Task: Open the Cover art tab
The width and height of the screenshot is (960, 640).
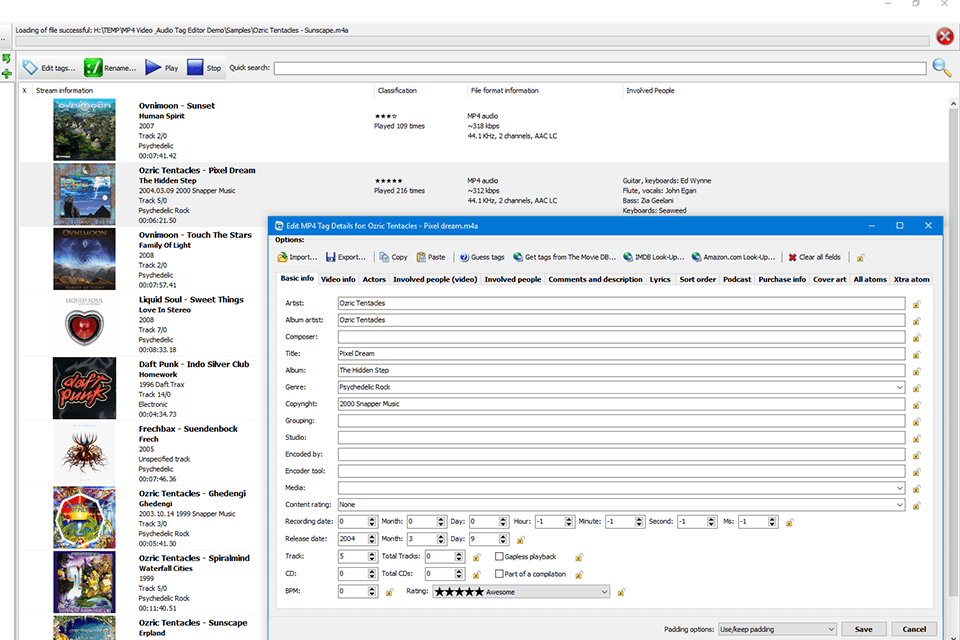Action: tap(829, 280)
